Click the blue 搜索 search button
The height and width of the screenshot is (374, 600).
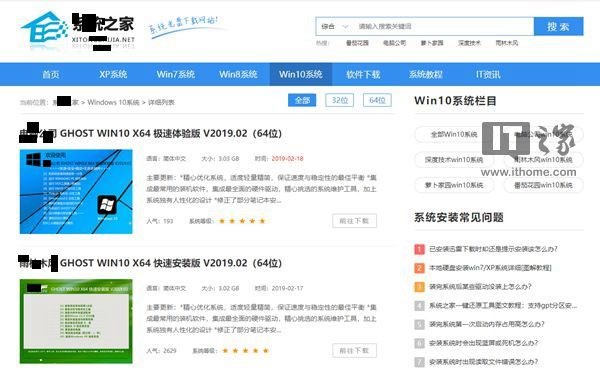point(558,26)
